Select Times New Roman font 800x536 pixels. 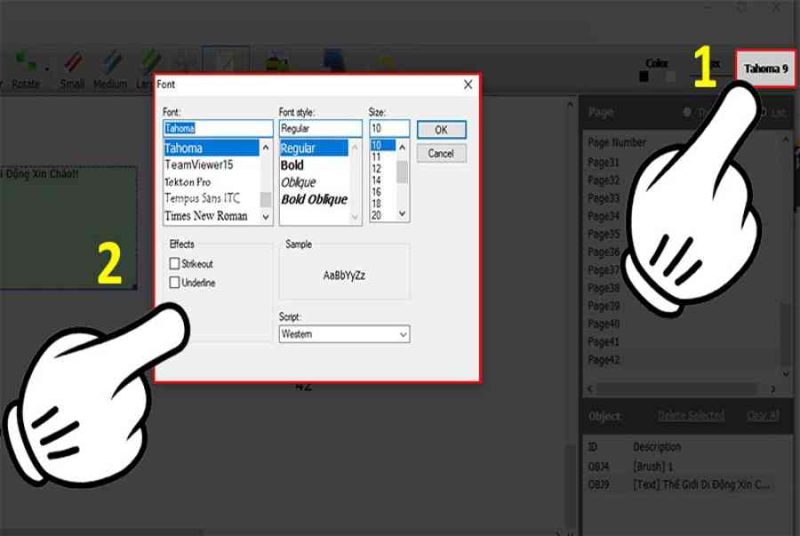pos(211,216)
